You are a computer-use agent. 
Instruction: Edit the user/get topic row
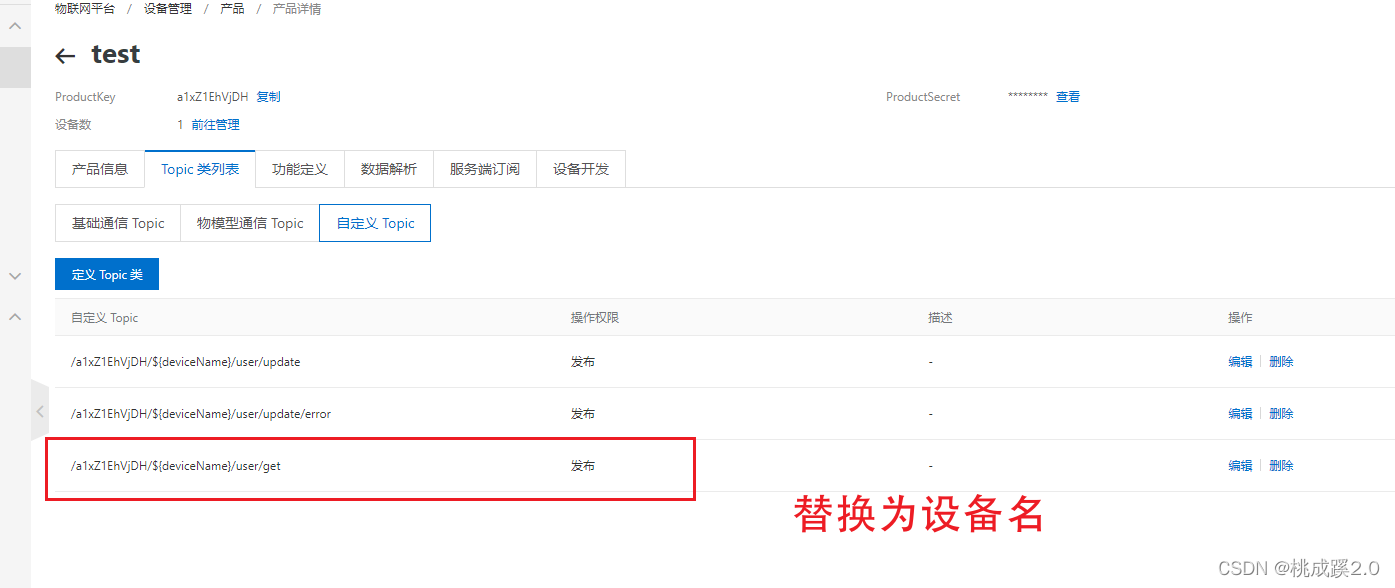[1240, 466]
